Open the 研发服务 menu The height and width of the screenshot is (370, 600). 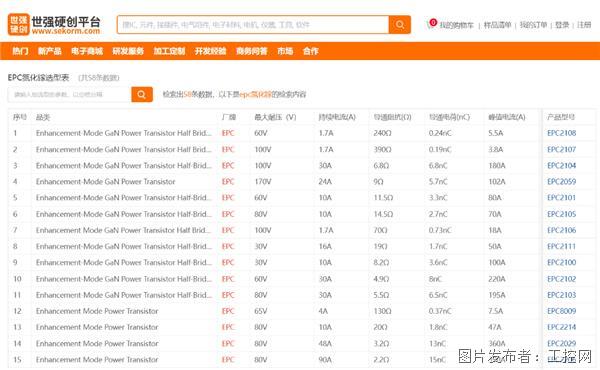point(128,51)
